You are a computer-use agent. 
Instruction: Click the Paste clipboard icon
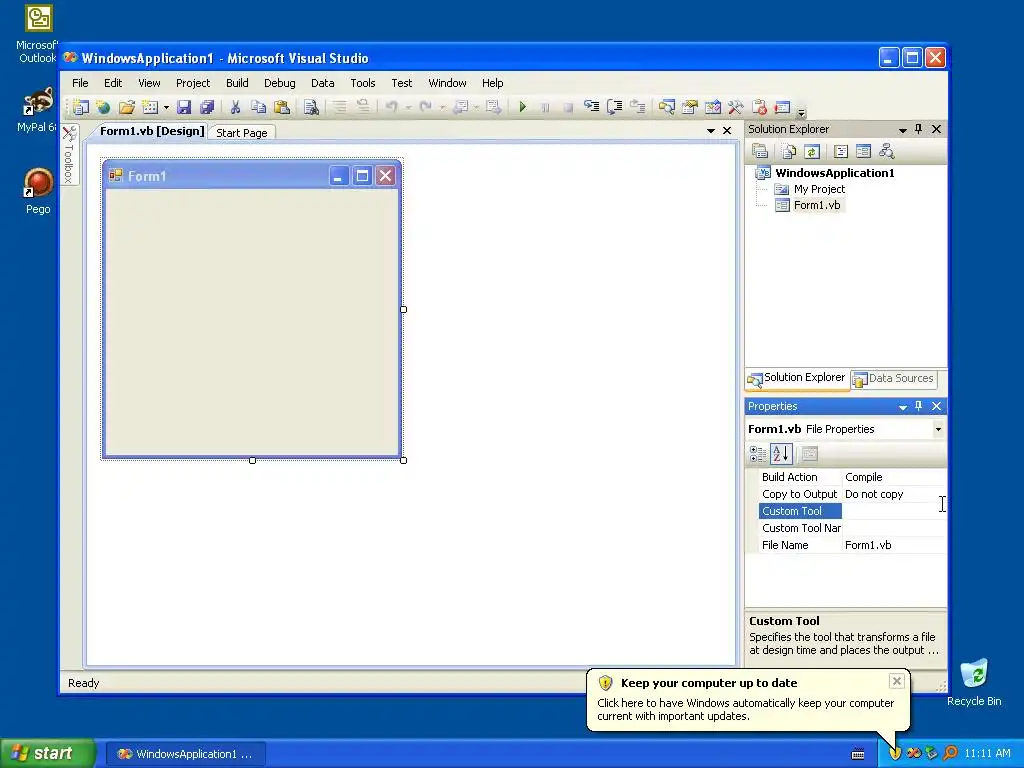pos(282,107)
